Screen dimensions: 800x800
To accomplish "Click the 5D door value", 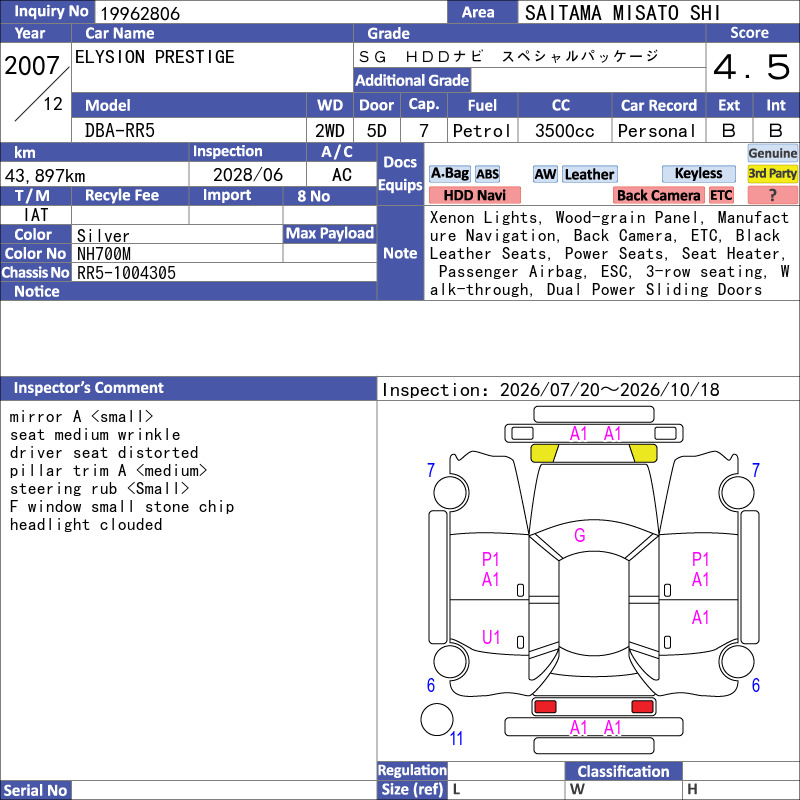I will coord(377,131).
